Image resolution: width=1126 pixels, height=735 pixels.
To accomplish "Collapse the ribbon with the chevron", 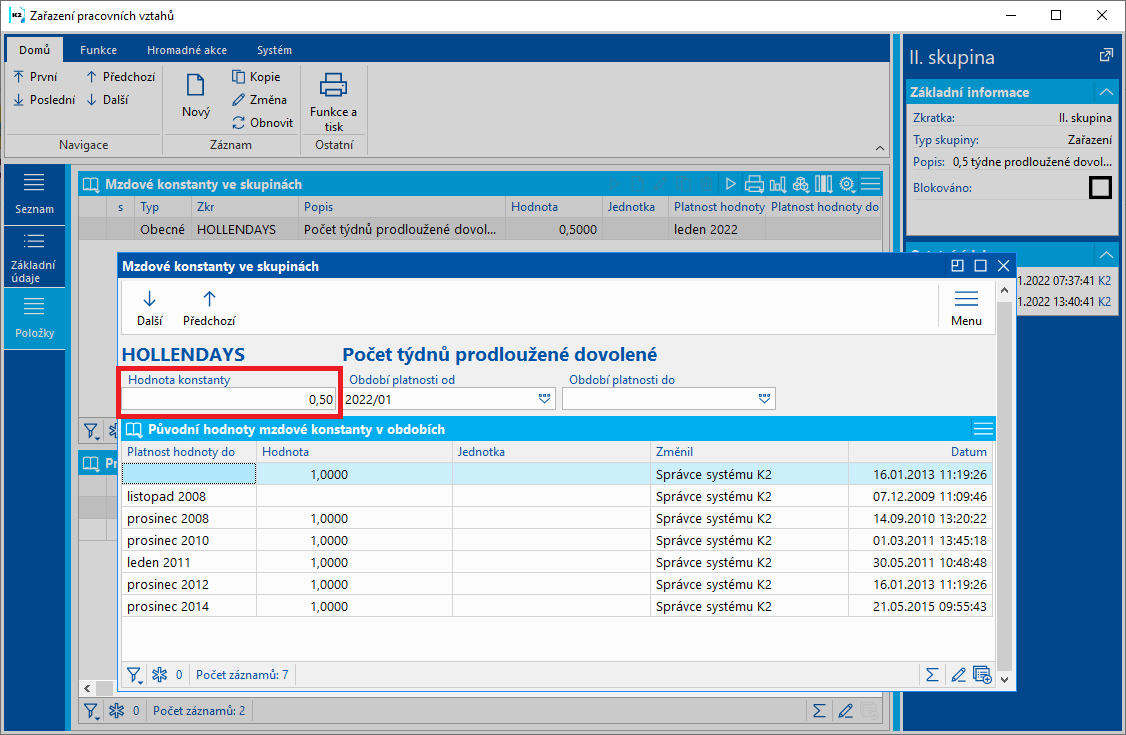I will click(x=879, y=146).
